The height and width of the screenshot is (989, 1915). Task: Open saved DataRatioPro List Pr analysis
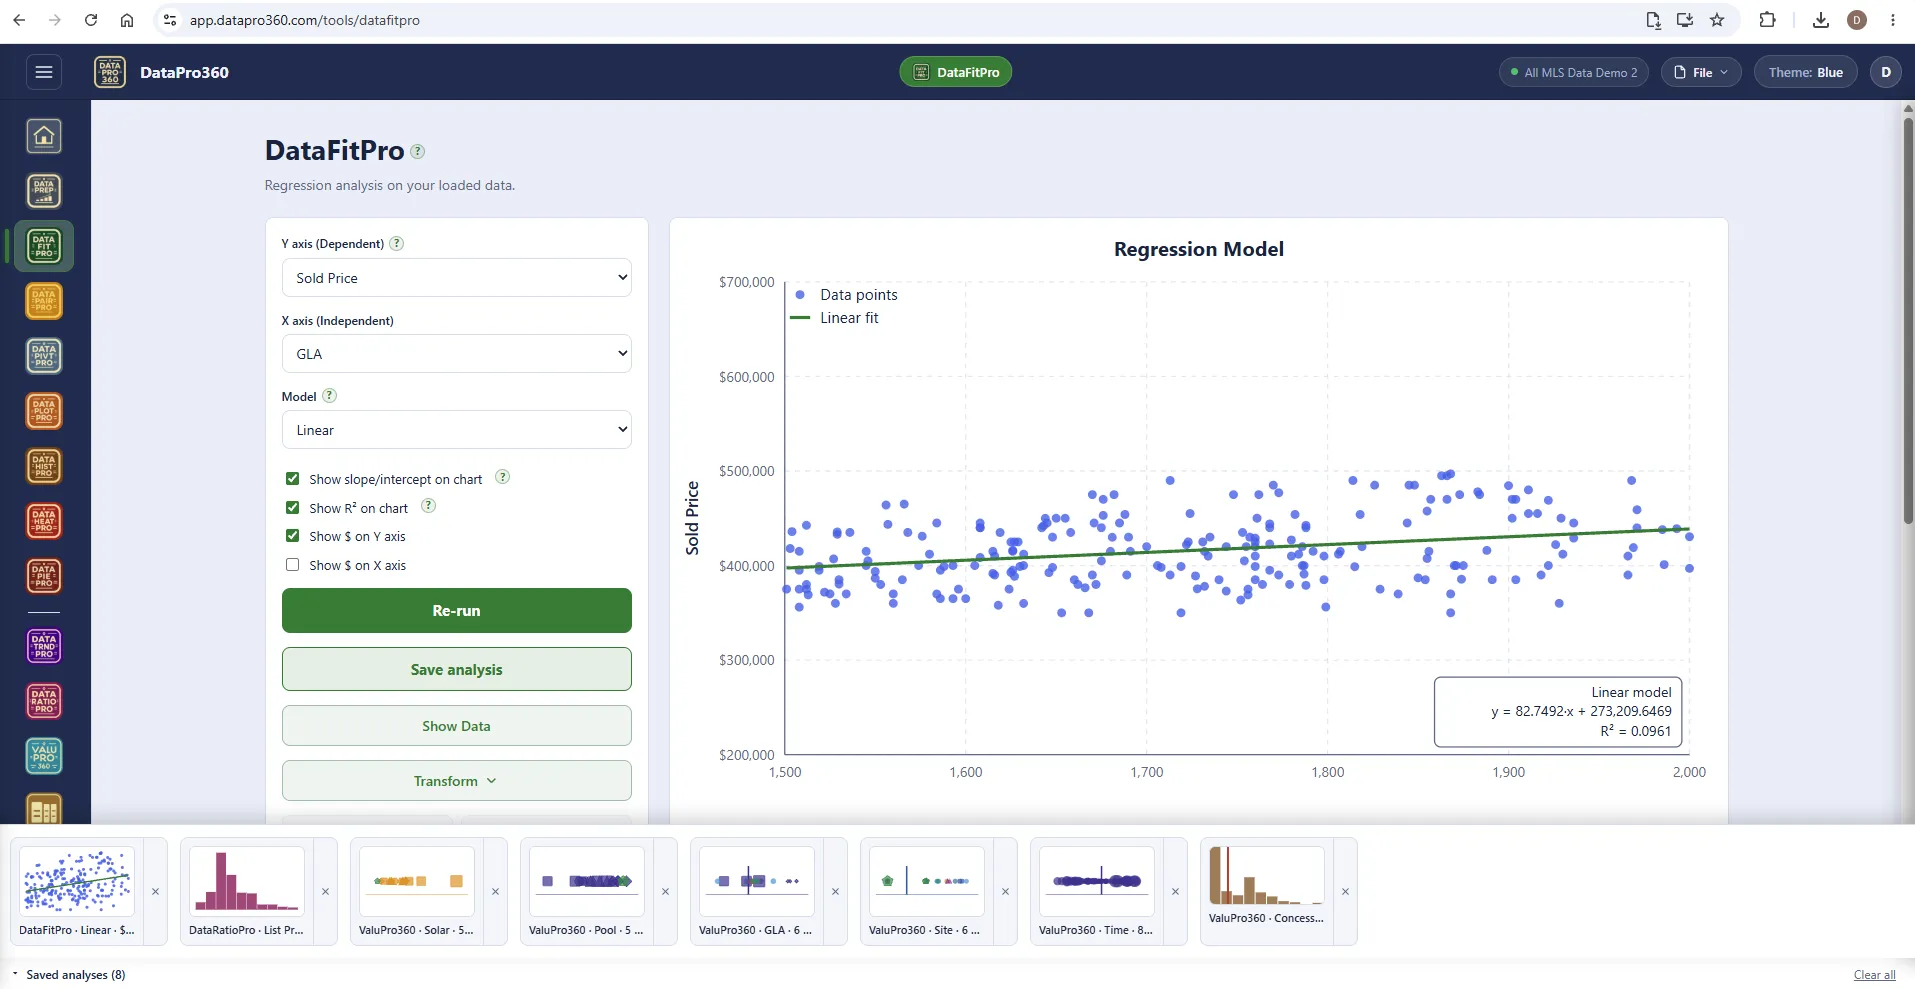pyautogui.click(x=247, y=891)
